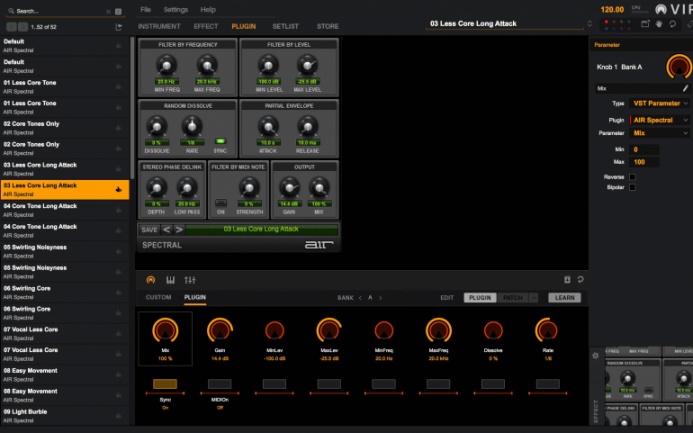This screenshot has height=433, width=693.
Task: Click the knobs view icon in control bar
Action: [150, 279]
